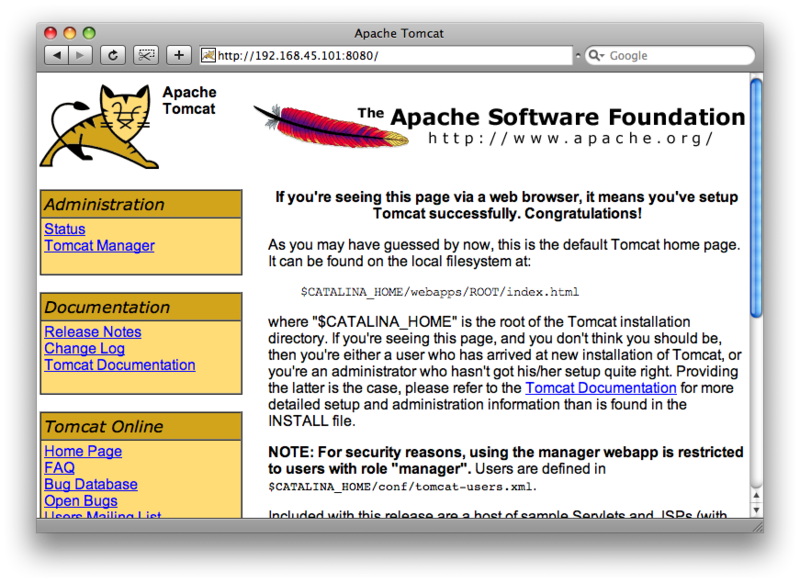This screenshot has width=800, height=583.
Task: Open the Google search magnifier dropdown
Action: pyautogui.click(x=596, y=55)
